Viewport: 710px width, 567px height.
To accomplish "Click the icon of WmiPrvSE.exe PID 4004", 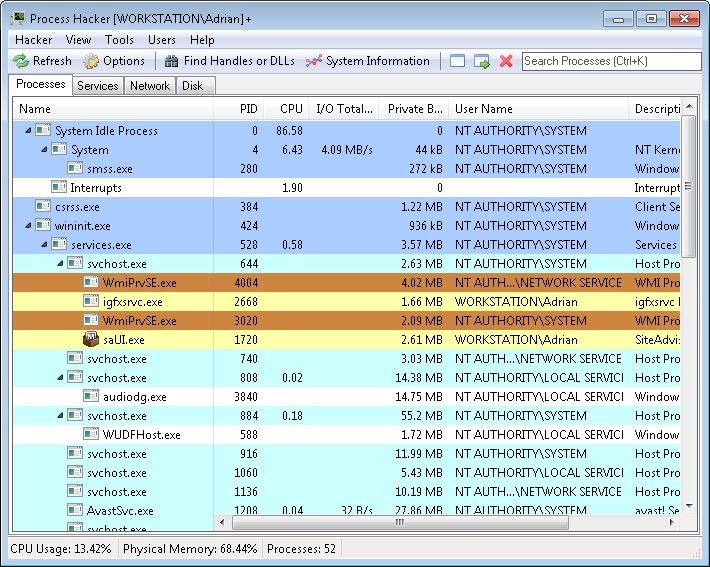I will click(x=91, y=282).
